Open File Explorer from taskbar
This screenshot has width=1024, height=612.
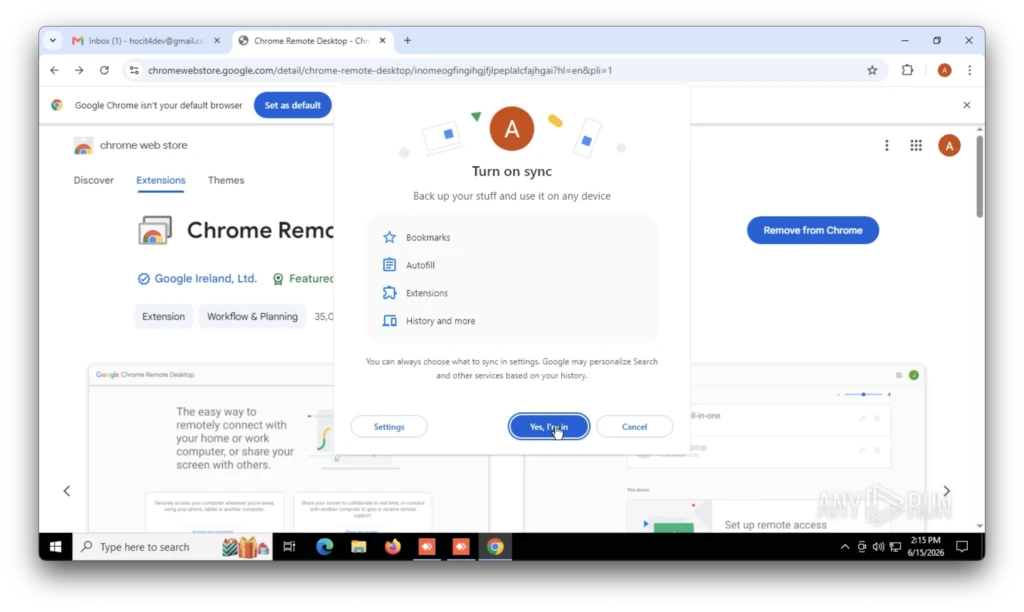[x=359, y=547]
